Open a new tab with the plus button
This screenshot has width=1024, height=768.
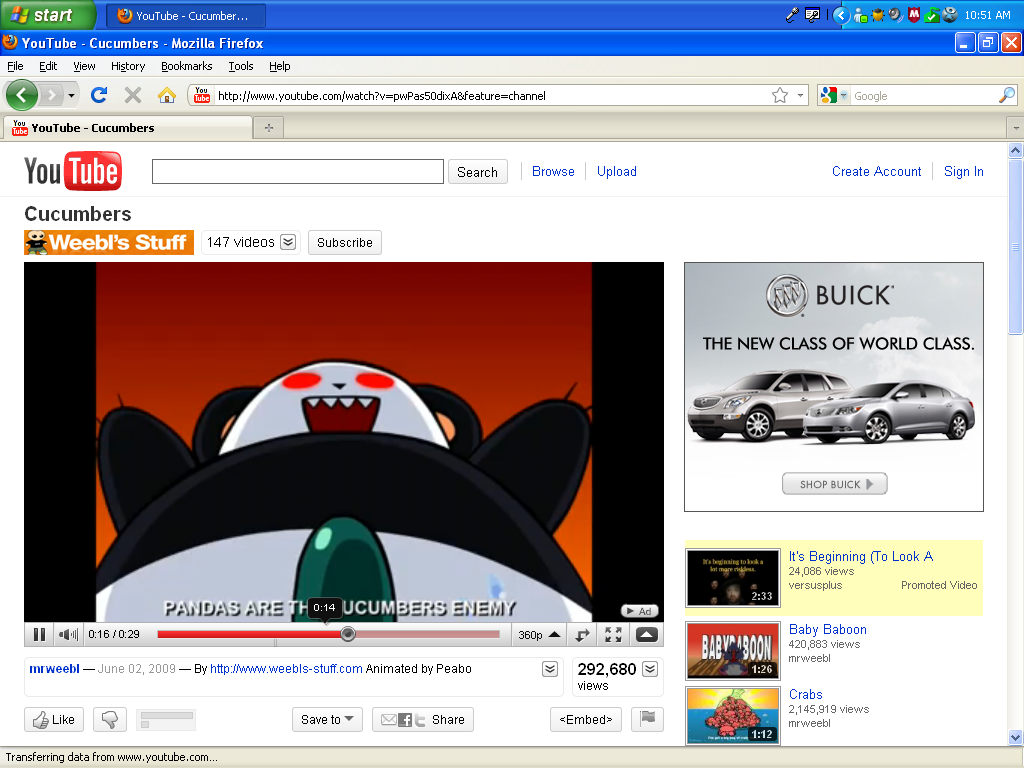(x=268, y=128)
